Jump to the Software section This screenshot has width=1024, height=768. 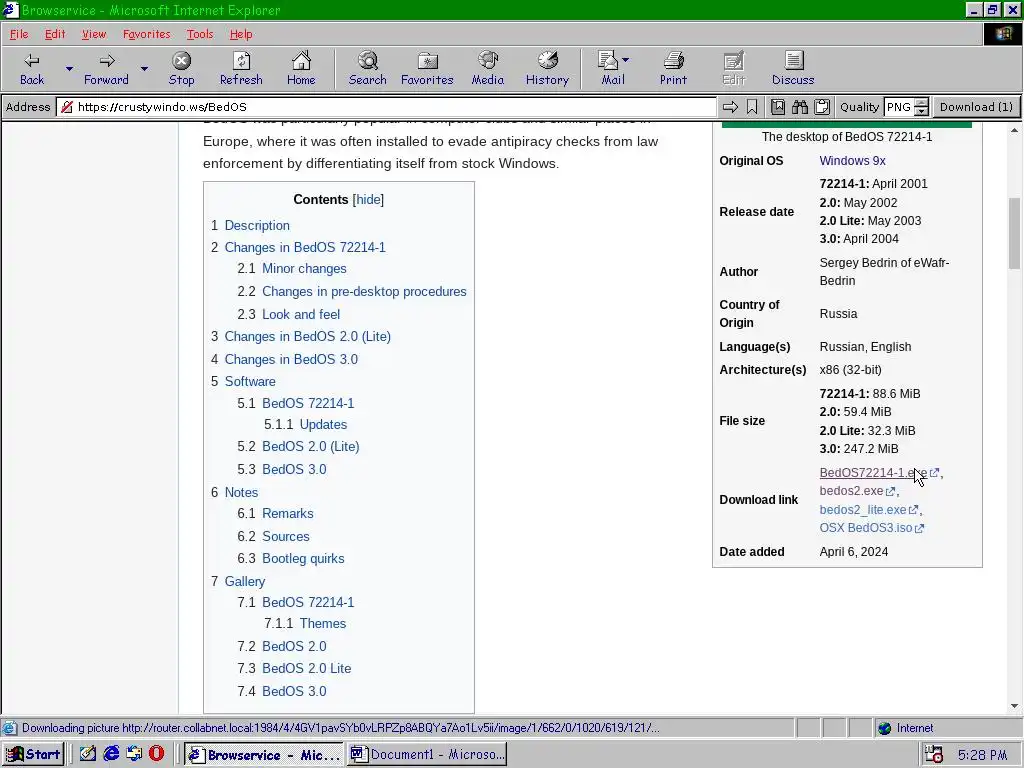(x=250, y=381)
